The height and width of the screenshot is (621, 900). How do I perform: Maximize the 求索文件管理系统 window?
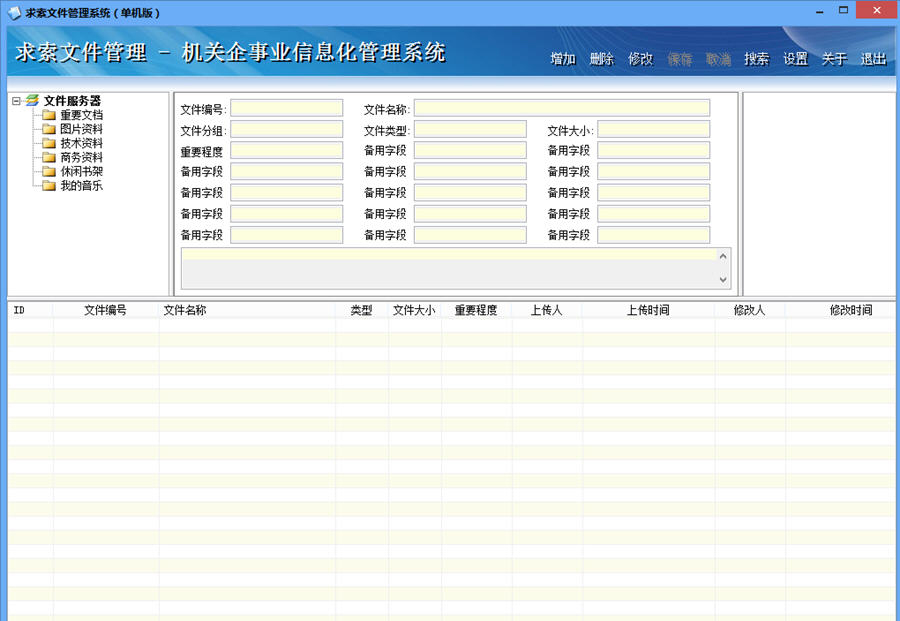tap(843, 10)
